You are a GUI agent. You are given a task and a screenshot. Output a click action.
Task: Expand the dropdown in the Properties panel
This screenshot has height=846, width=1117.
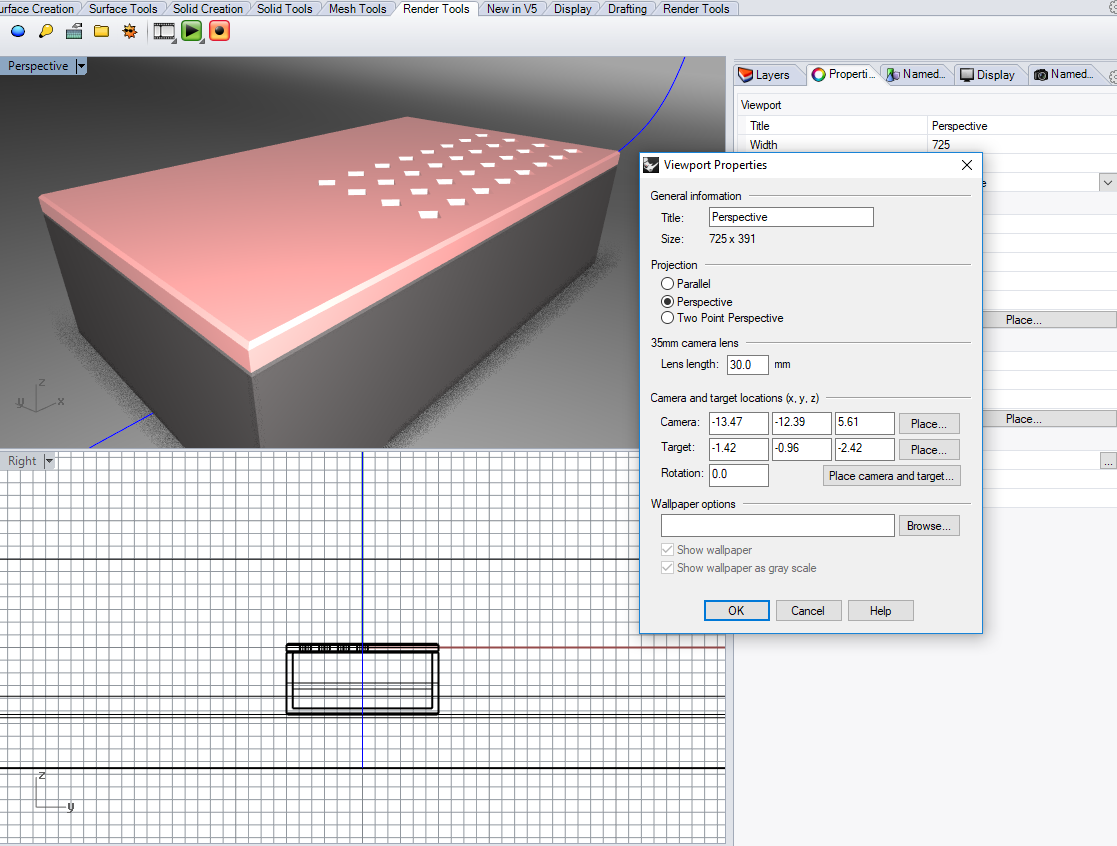(x=1107, y=183)
